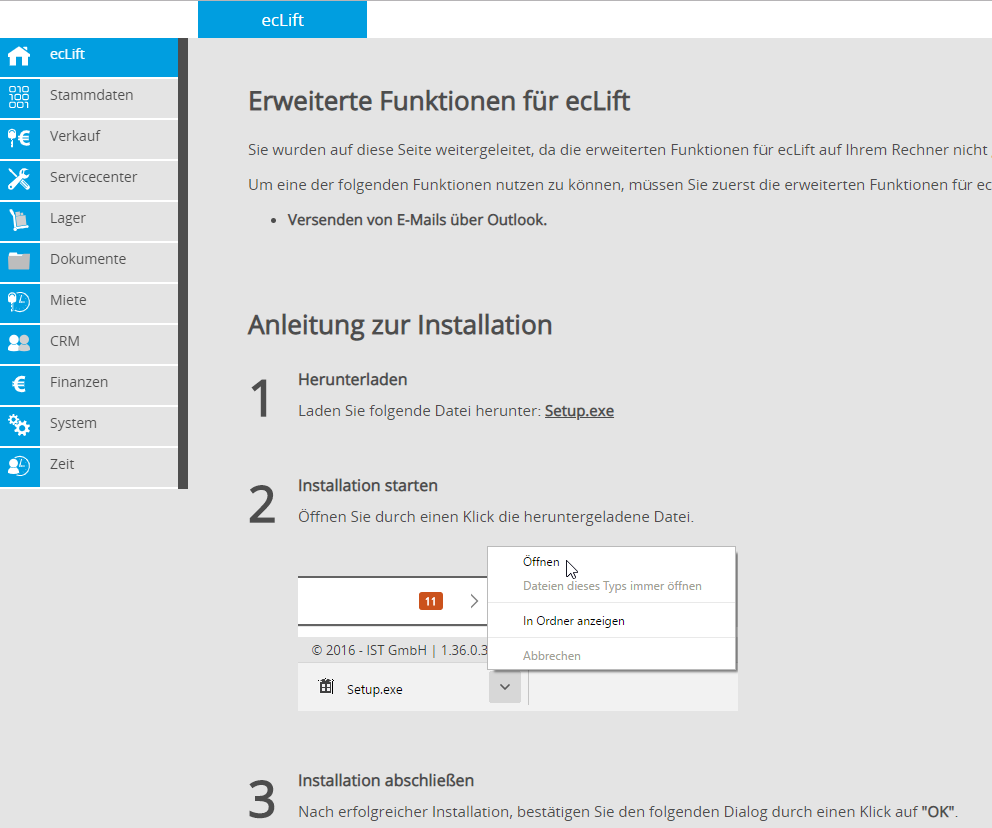Switch to the ecLift top tab

tap(282, 20)
